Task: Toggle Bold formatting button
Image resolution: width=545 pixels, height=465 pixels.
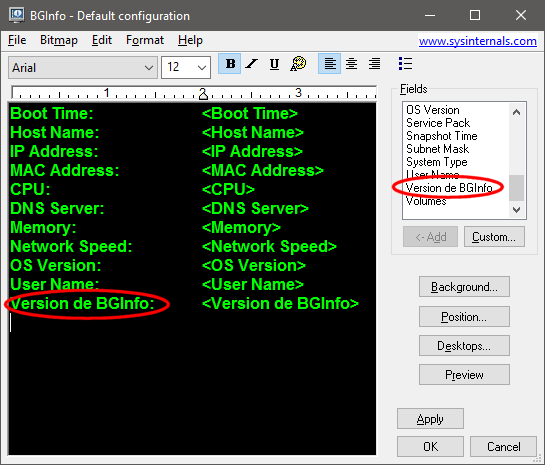Action: [230, 64]
